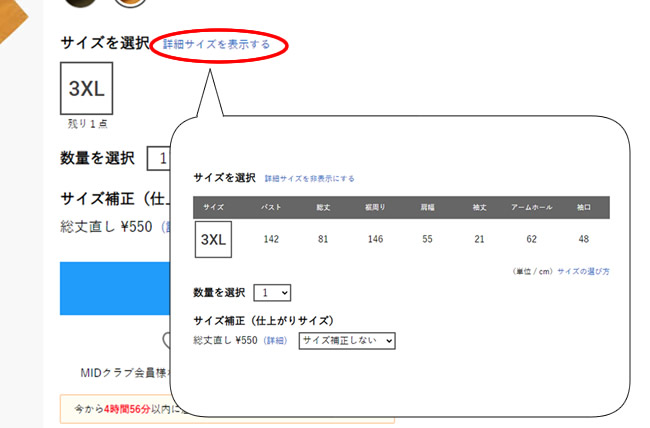Select the orange-brown color swatch
Screen dimensions: 650x428
130,2
